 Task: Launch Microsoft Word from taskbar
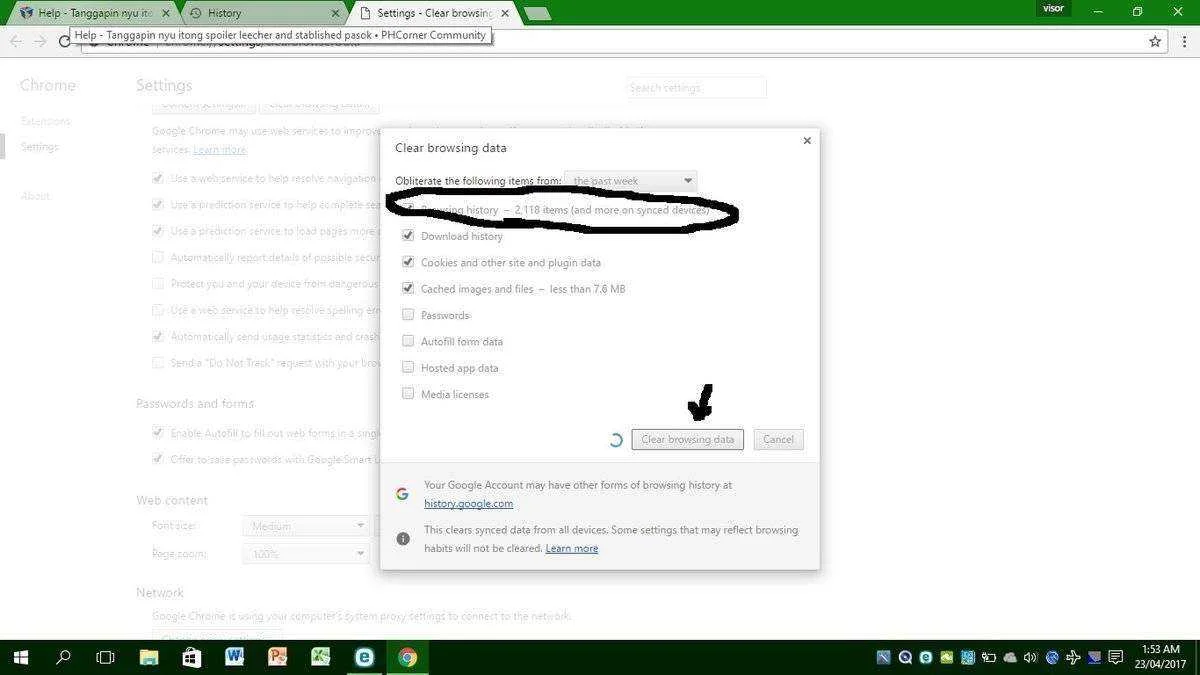(x=235, y=657)
